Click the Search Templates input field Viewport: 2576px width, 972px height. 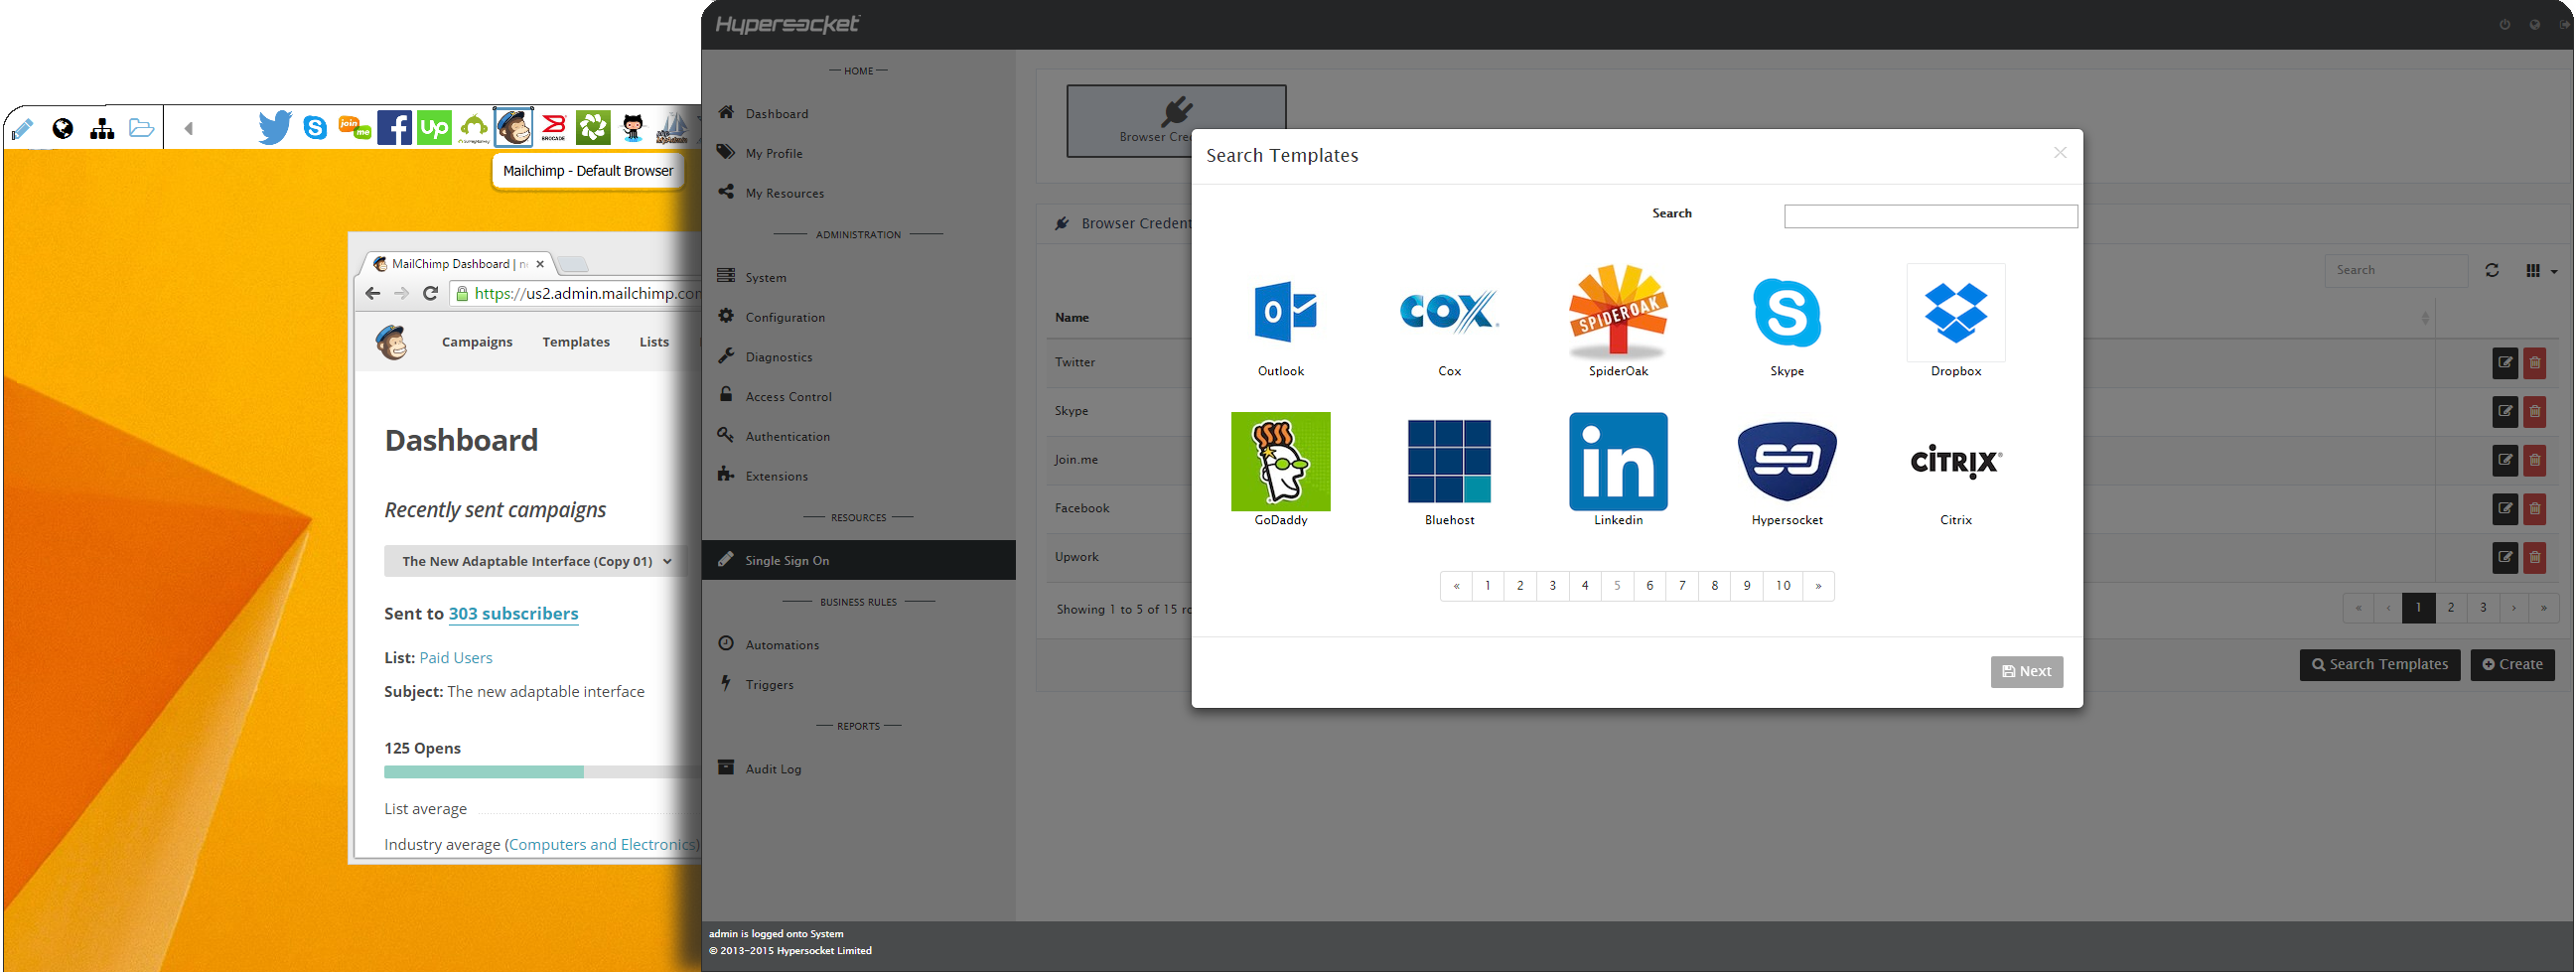point(1930,216)
